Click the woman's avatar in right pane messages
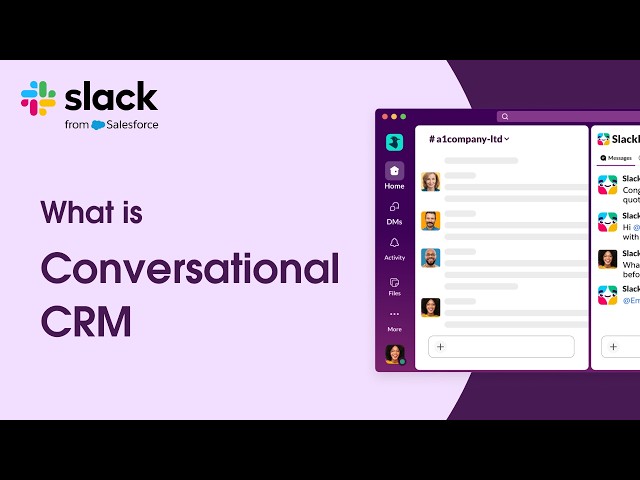640x480 pixels. point(607,259)
